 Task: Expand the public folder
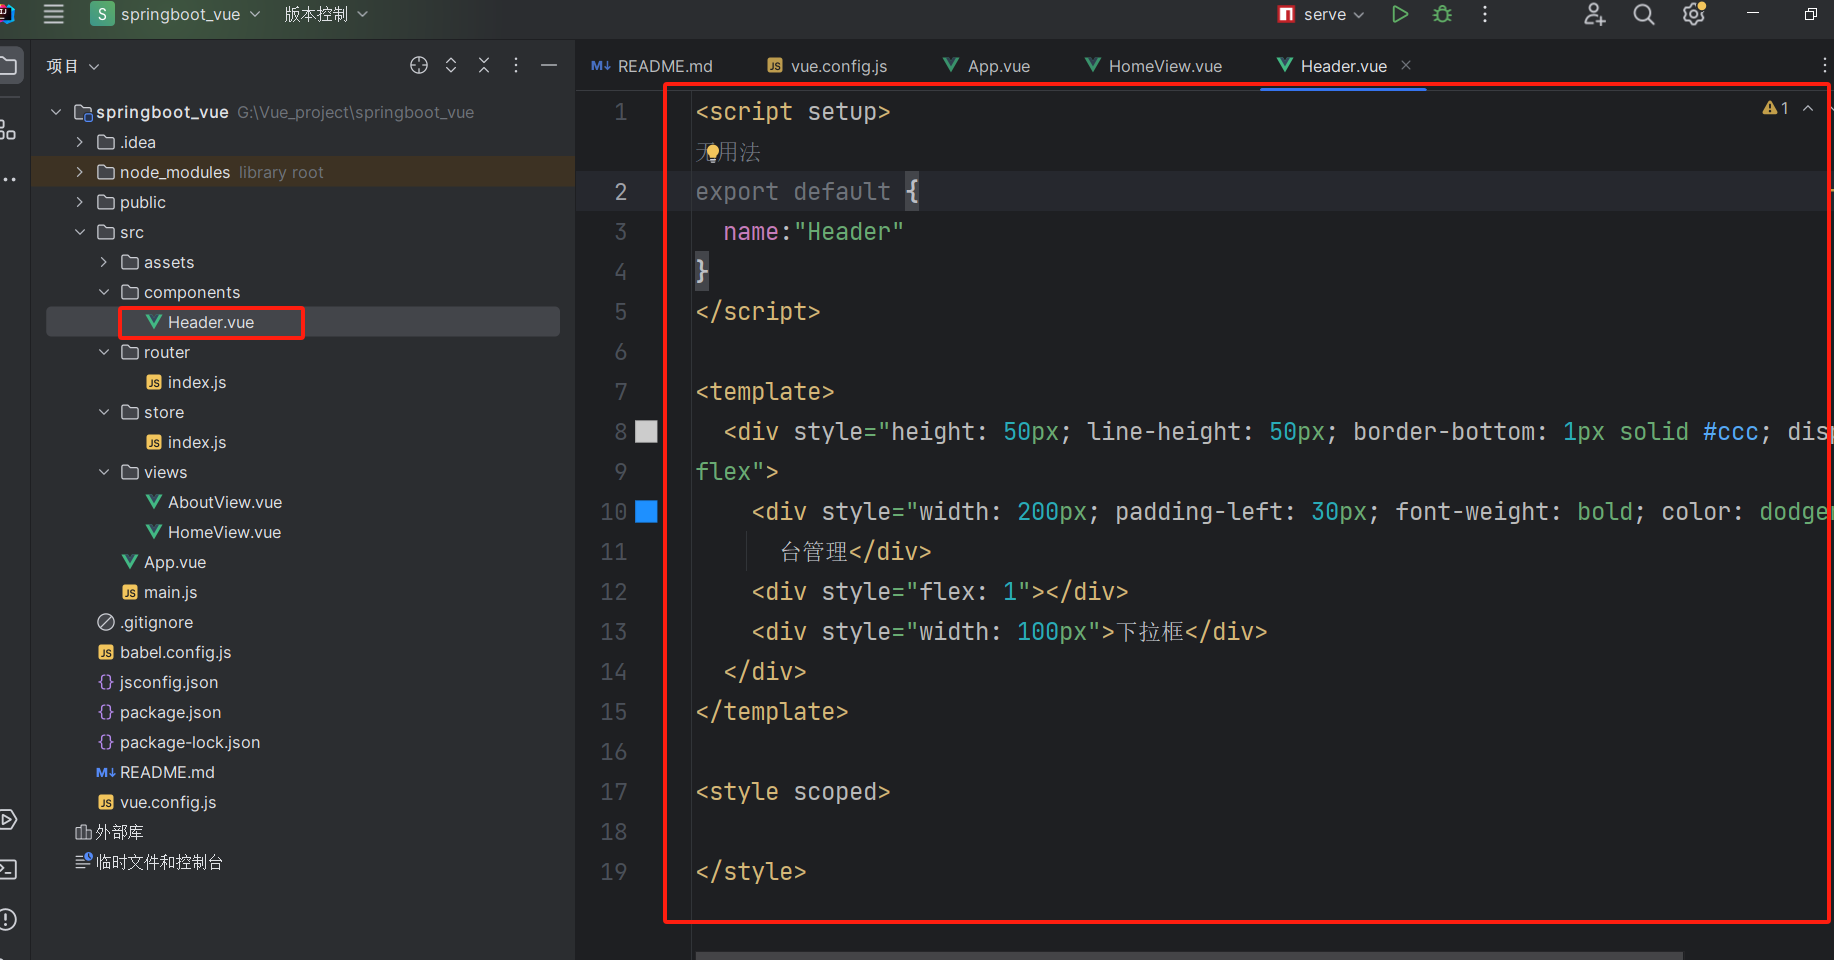pos(80,202)
